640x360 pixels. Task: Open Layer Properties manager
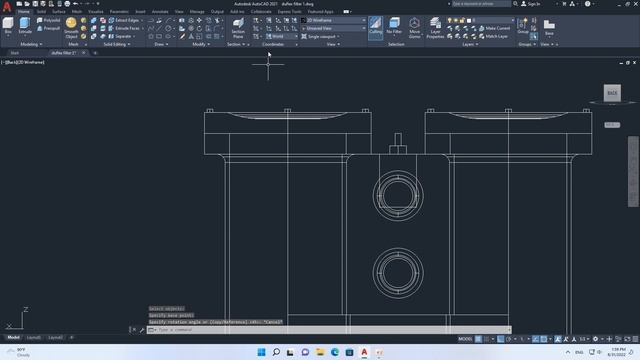(x=435, y=28)
